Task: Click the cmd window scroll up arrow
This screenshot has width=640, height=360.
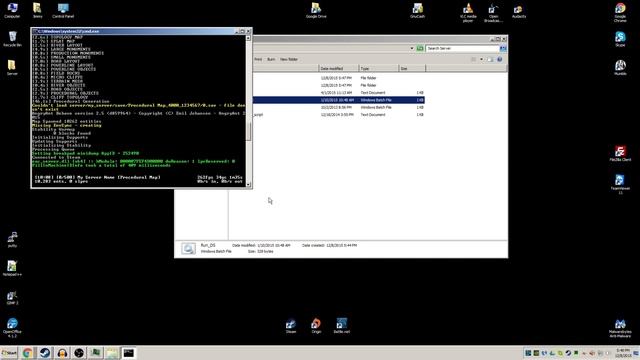Action: [248, 38]
